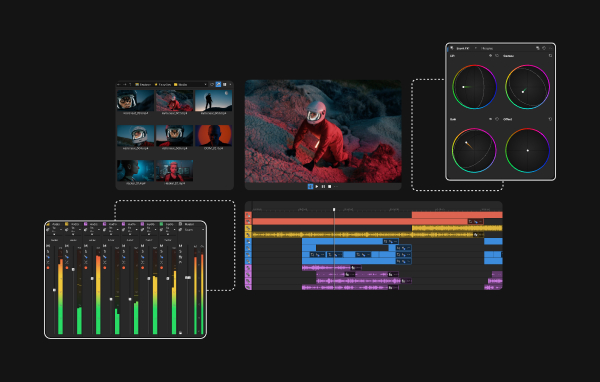The height and width of the screenshot is (382, 600).
Task: Open the FX dropdown in the color panel header
Action: [x=476, y=48]
